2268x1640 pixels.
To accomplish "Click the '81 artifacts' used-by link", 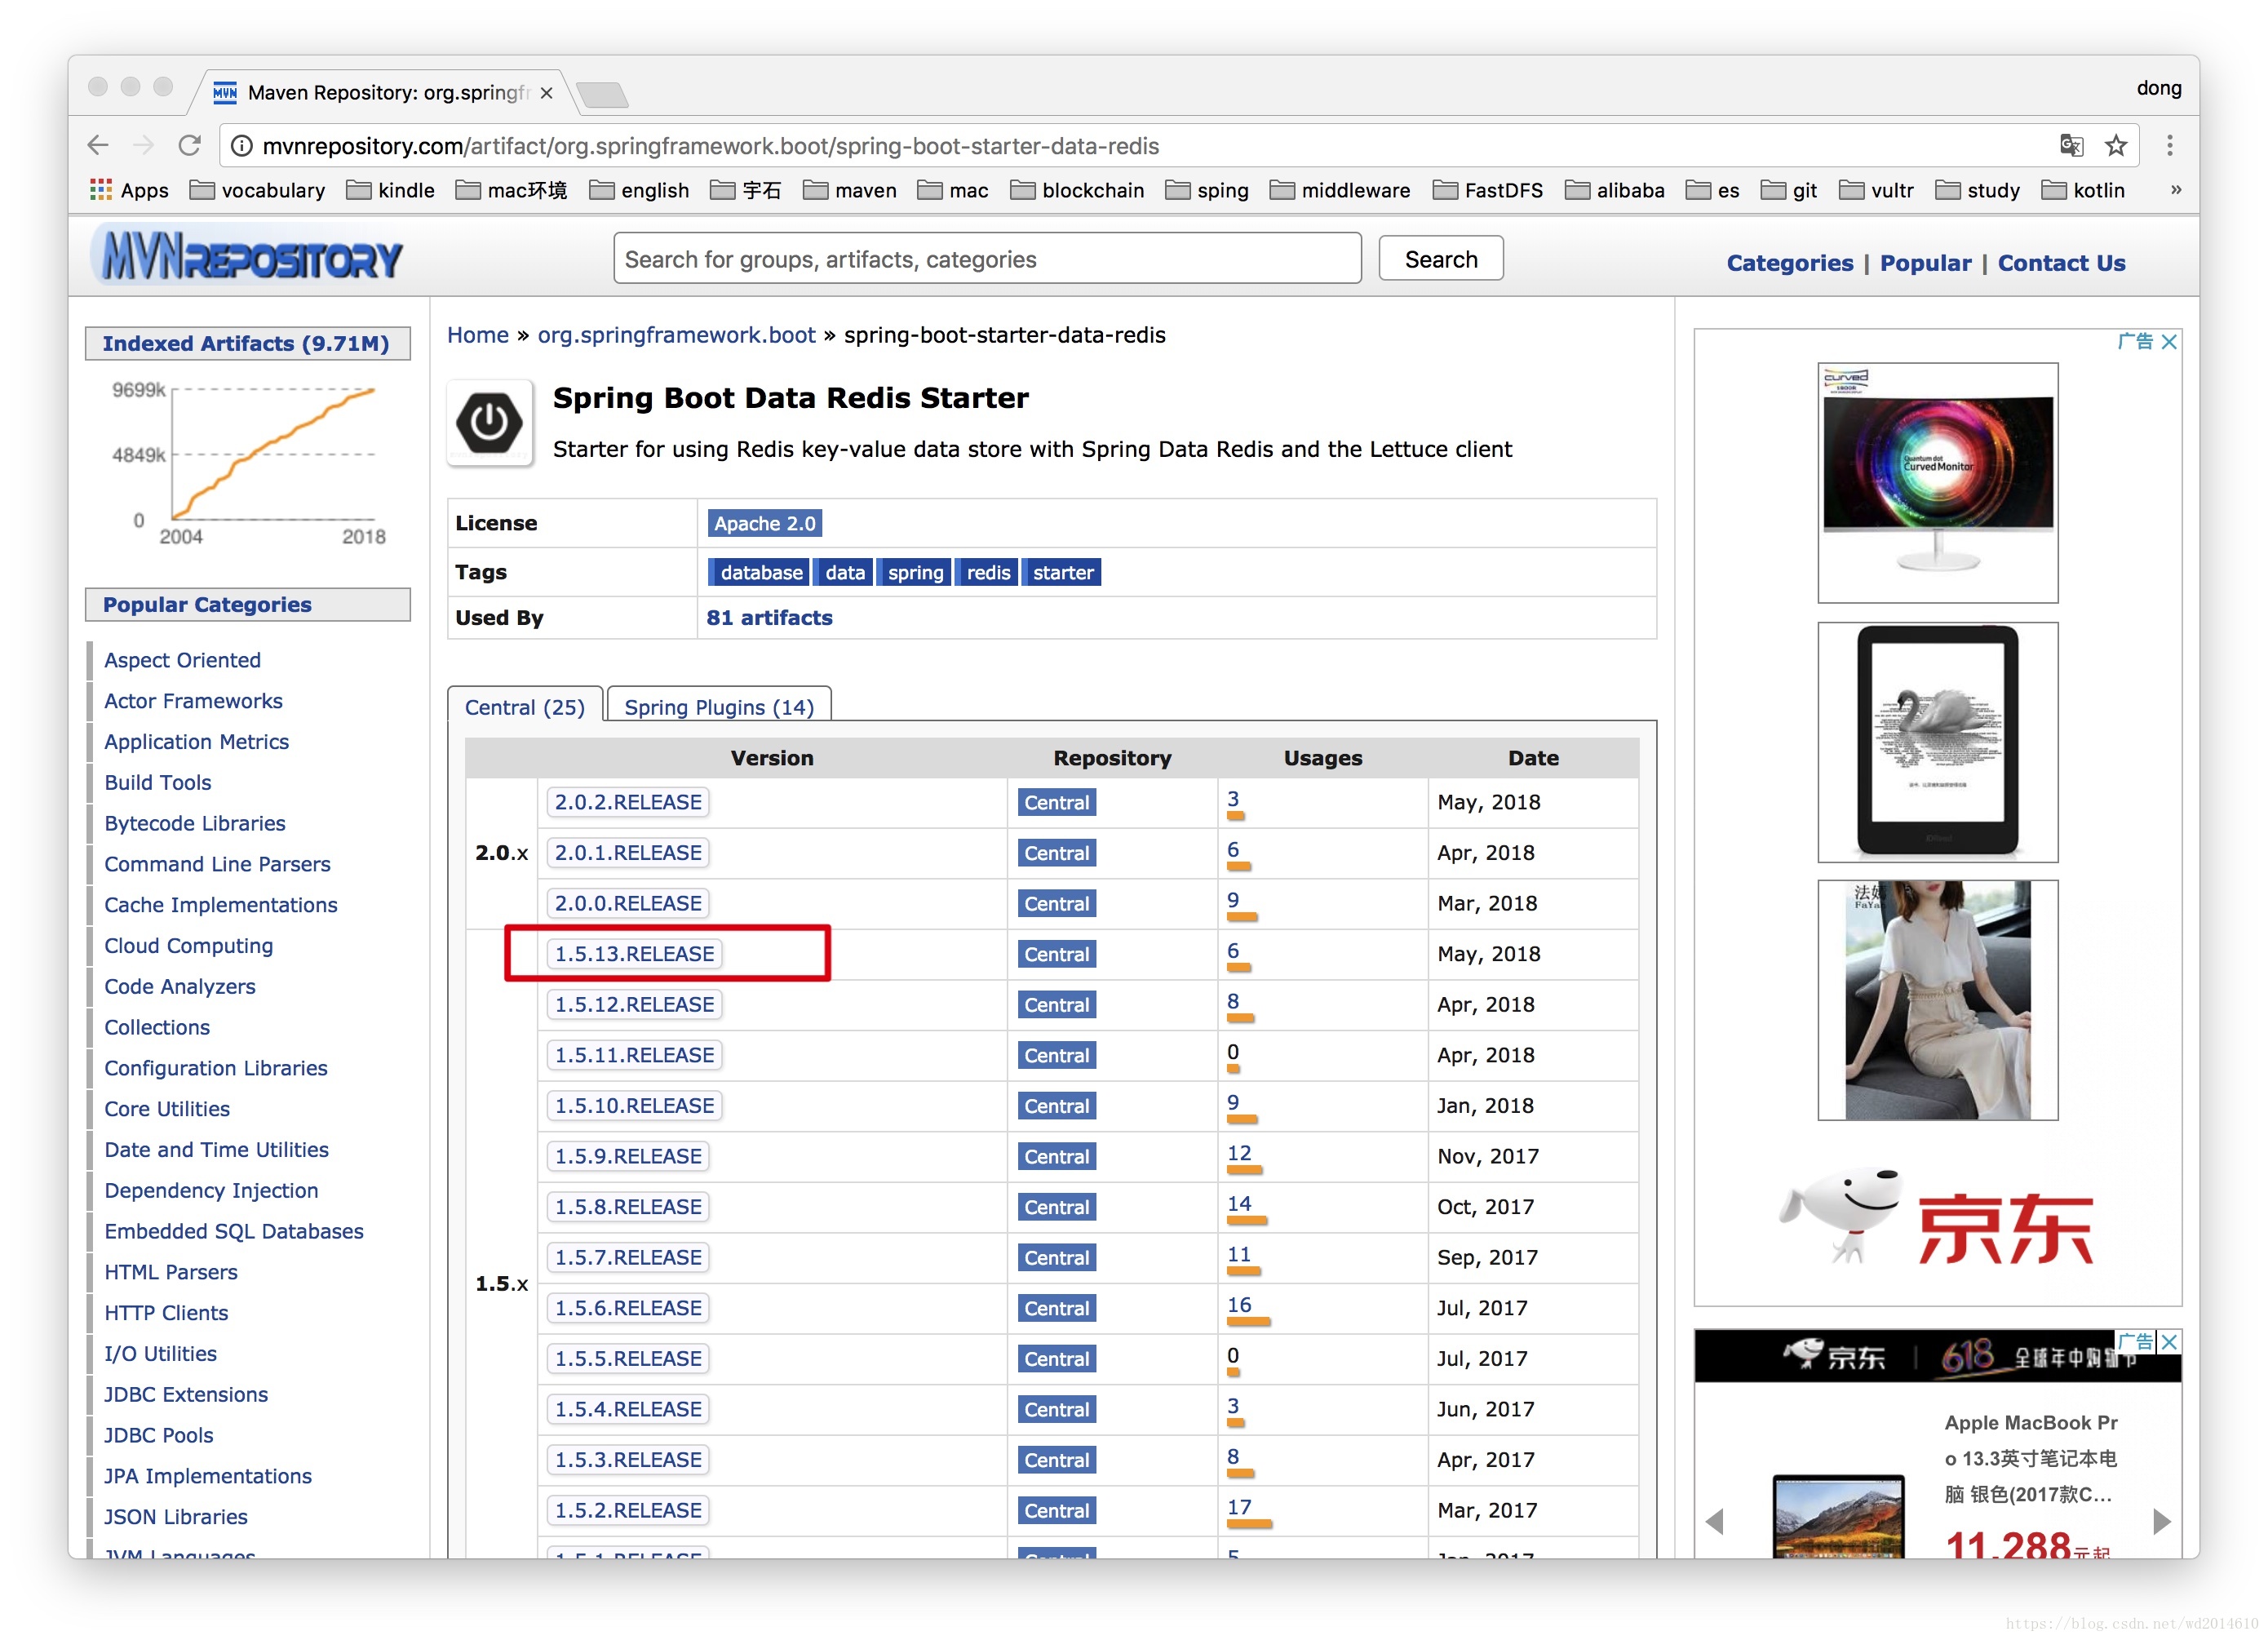I will tap(769, 617).
